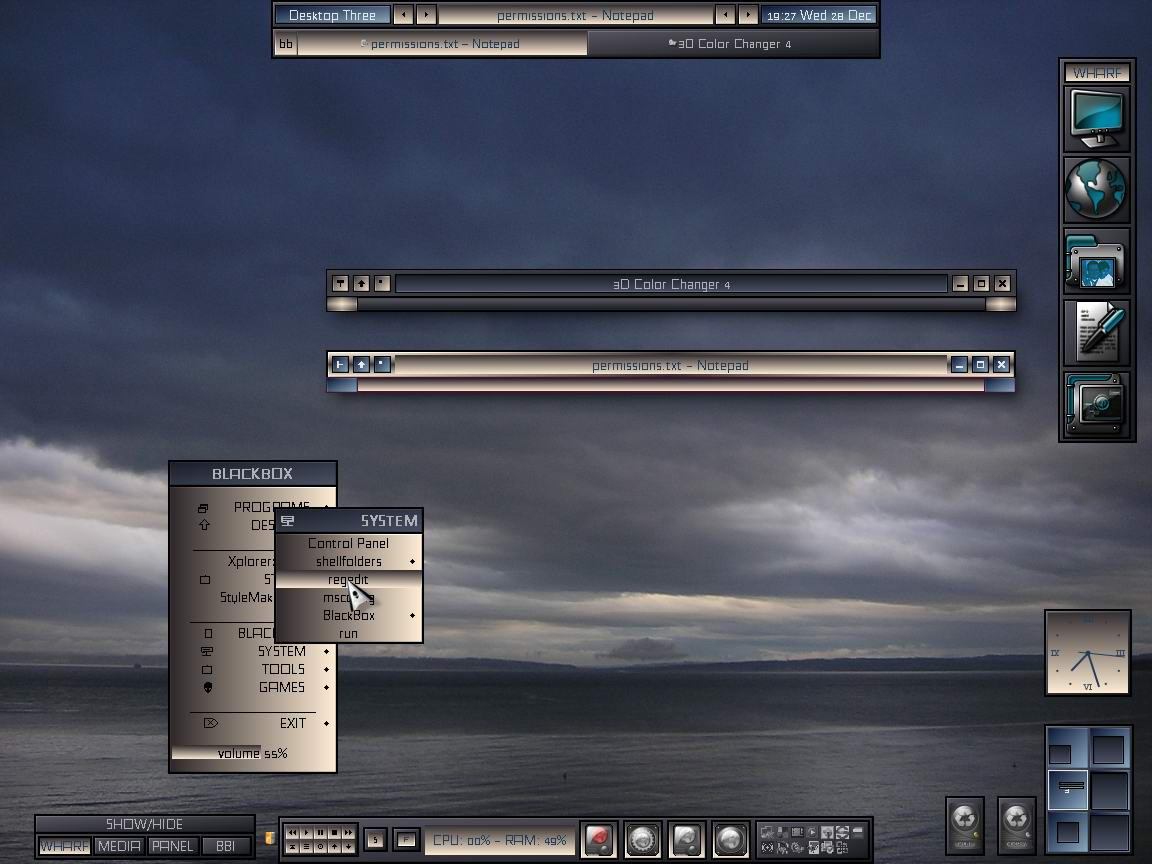Go to next workspace via right arrow
1152x864 pixels.
[x=426, y=15]
